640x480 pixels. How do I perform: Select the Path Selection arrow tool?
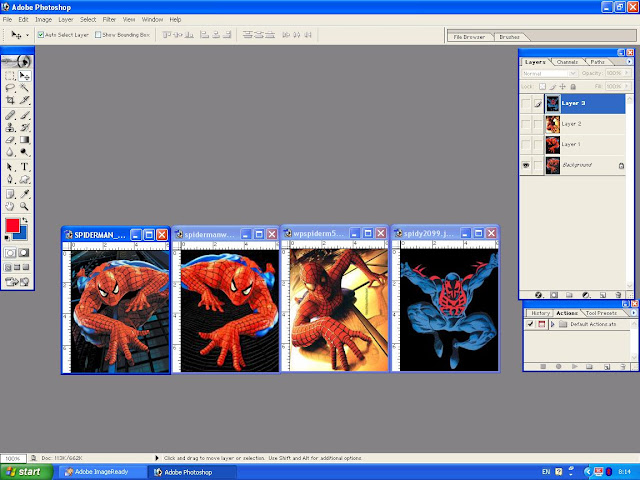tap(10, 167)
